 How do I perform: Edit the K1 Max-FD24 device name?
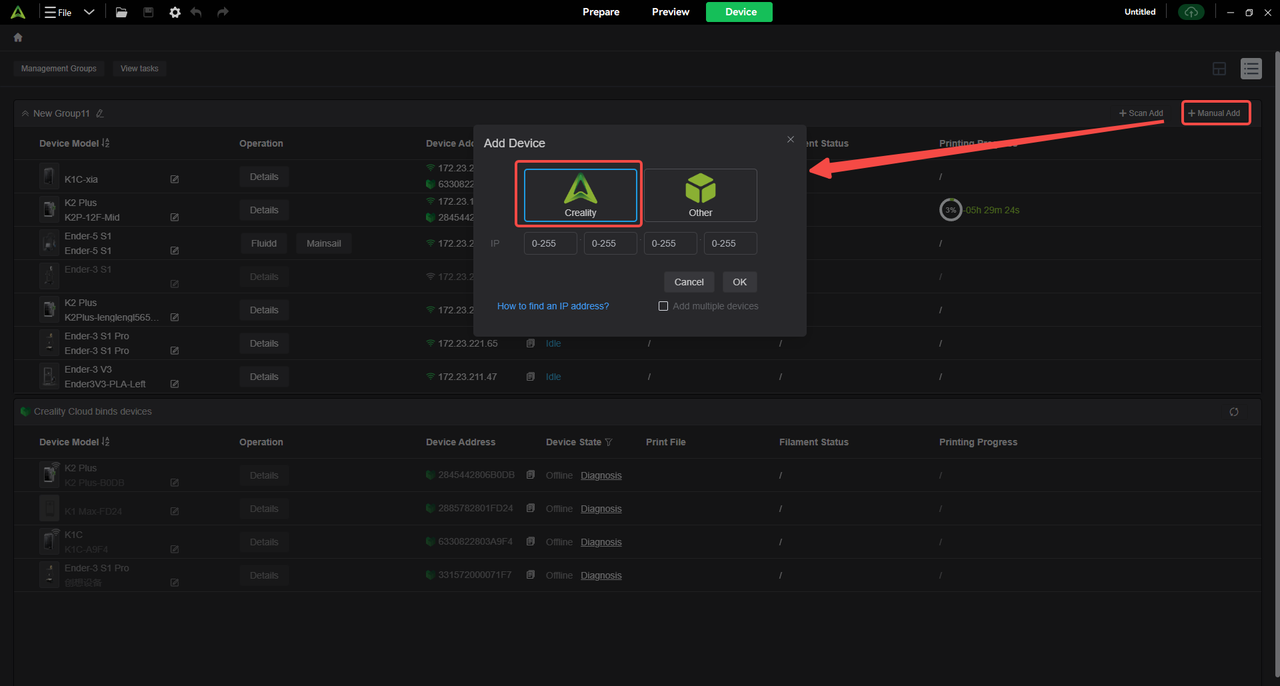tap(174, 512)
